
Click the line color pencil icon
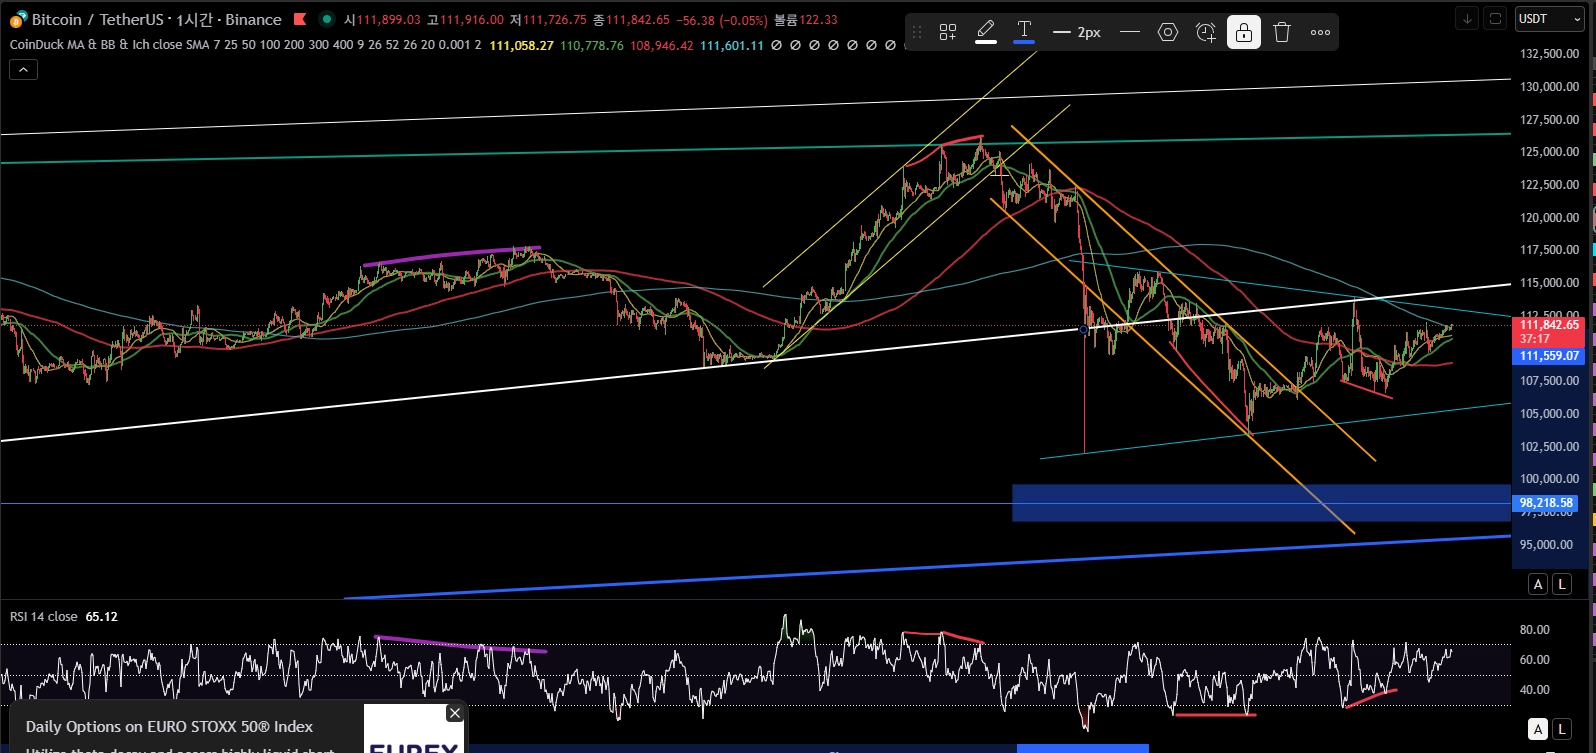click(986, 32)
